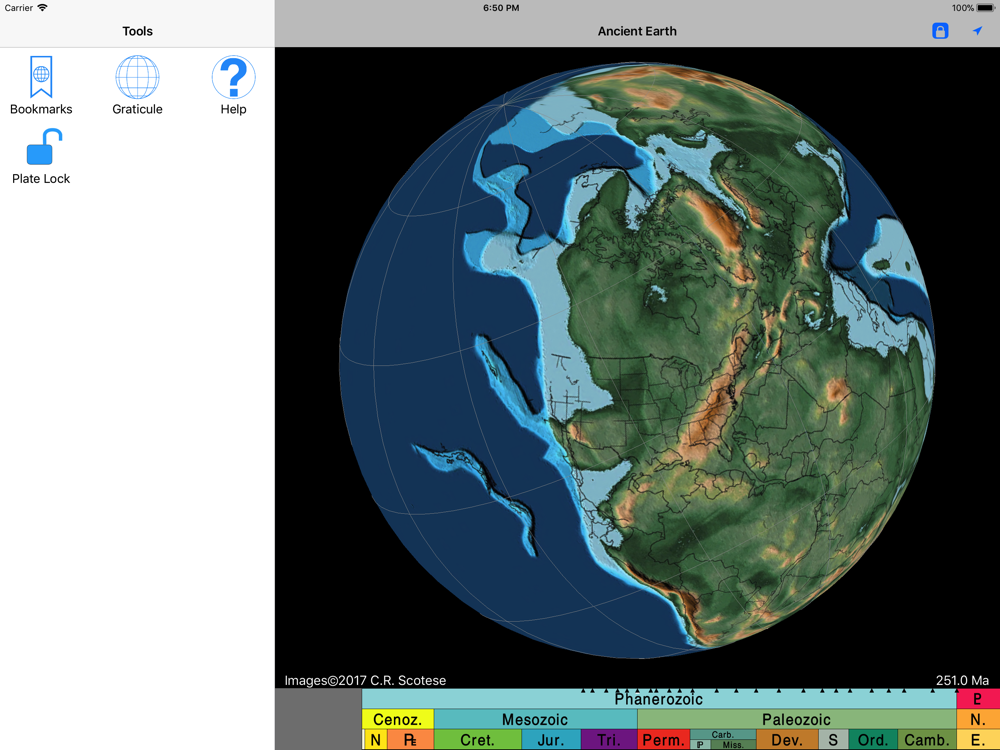This screenshot has width=1000, height=750.
Task: Jump to the Paleozoic era
Action: 796,719
